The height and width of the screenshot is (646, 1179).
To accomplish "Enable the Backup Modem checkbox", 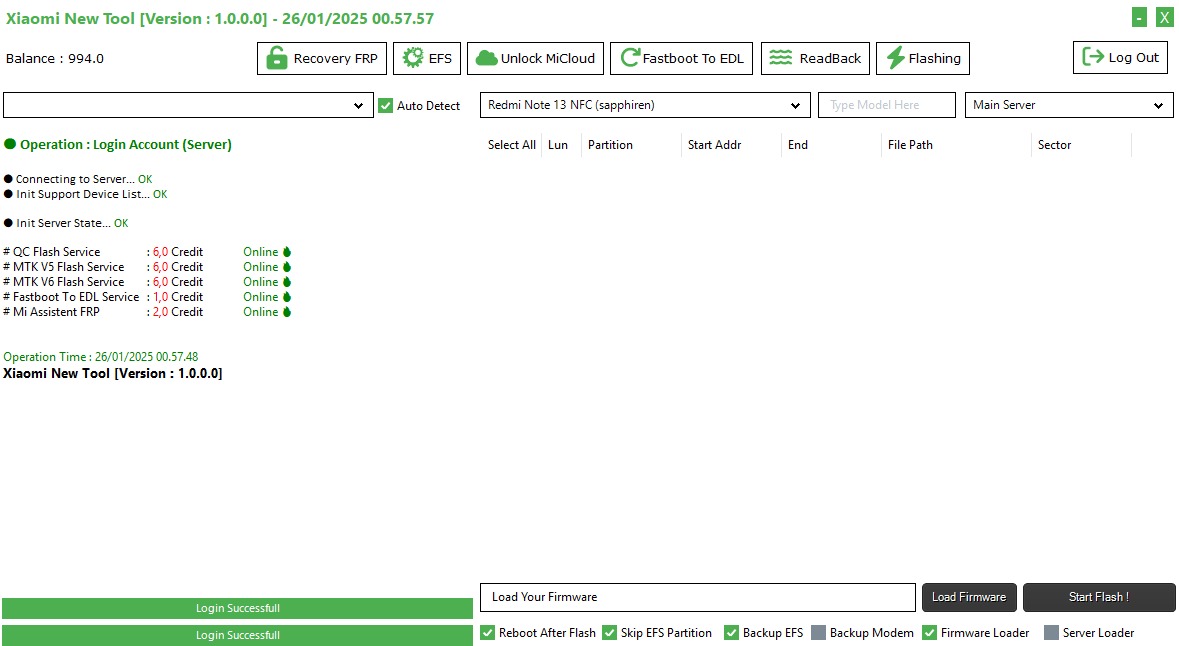I will click(x=819, y=633).
